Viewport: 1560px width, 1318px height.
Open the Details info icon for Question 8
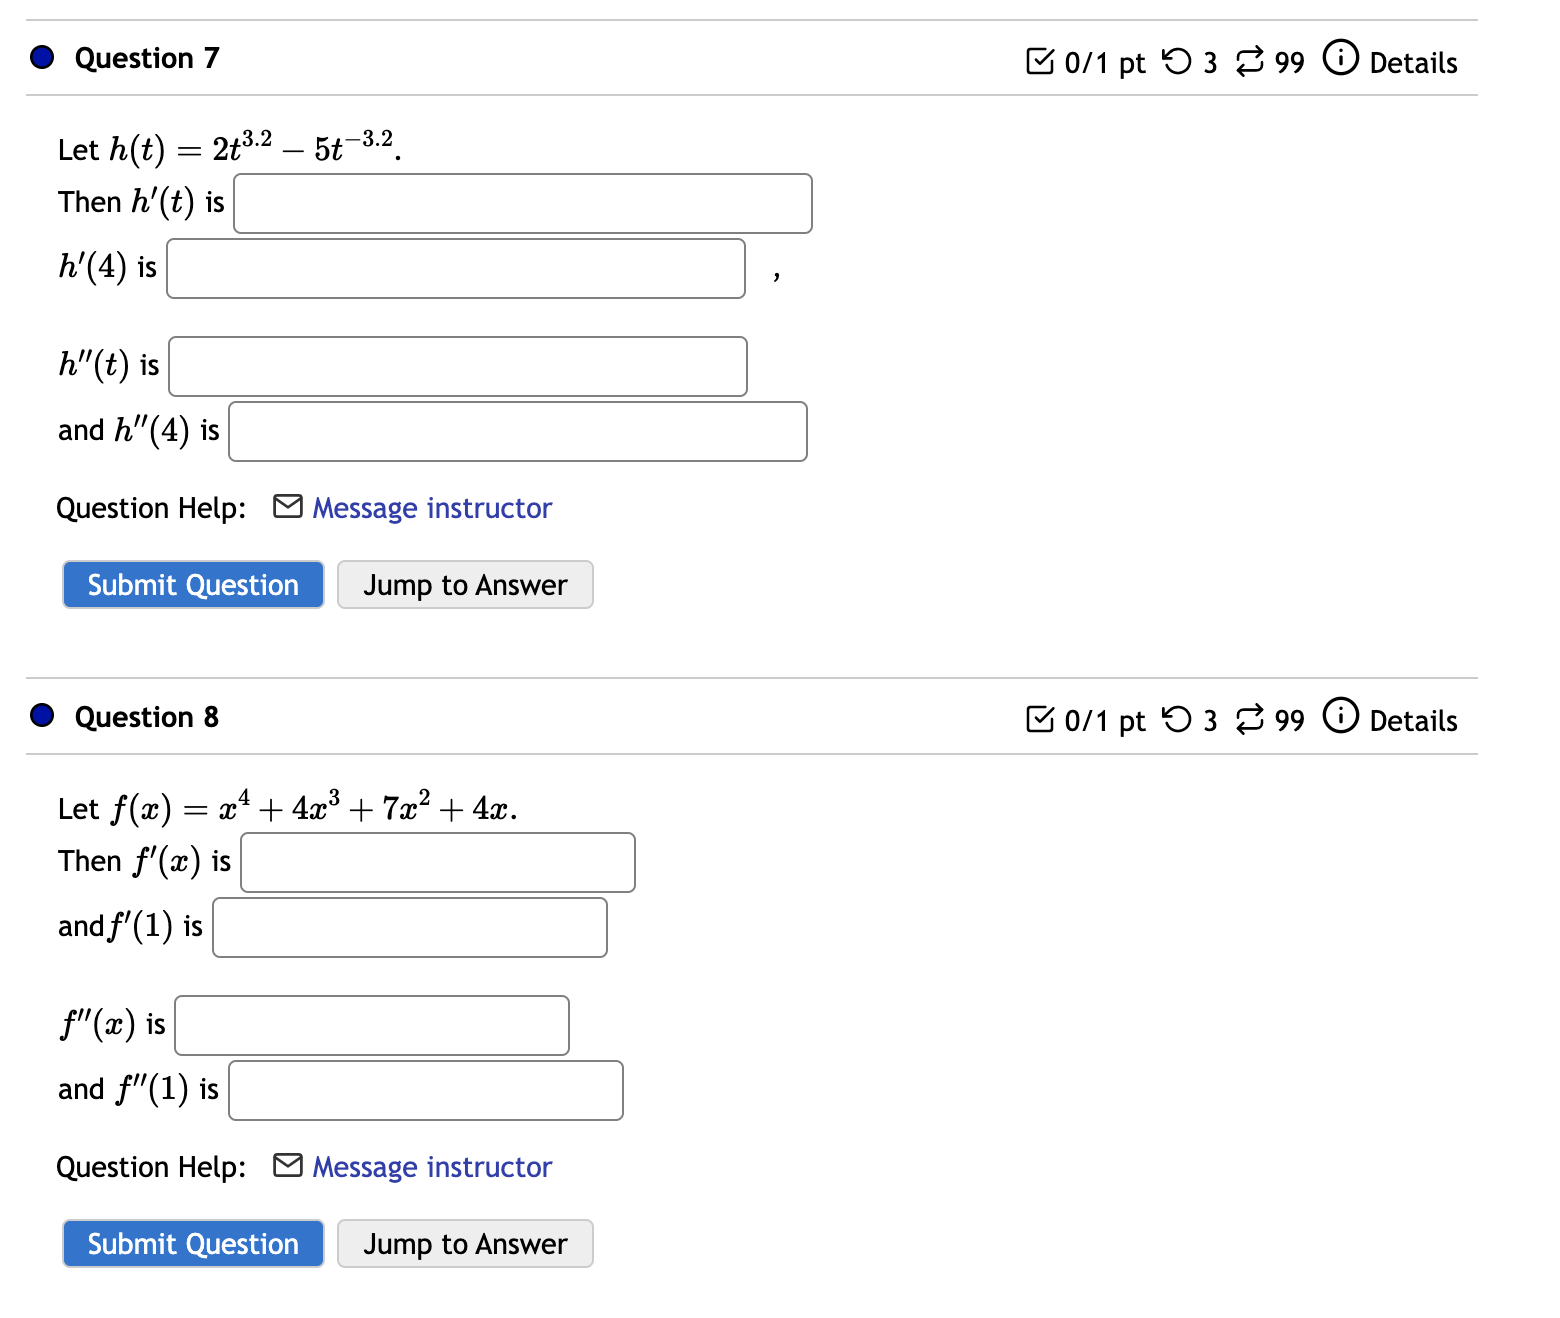pyautogui.click(x=1340, y=717)
